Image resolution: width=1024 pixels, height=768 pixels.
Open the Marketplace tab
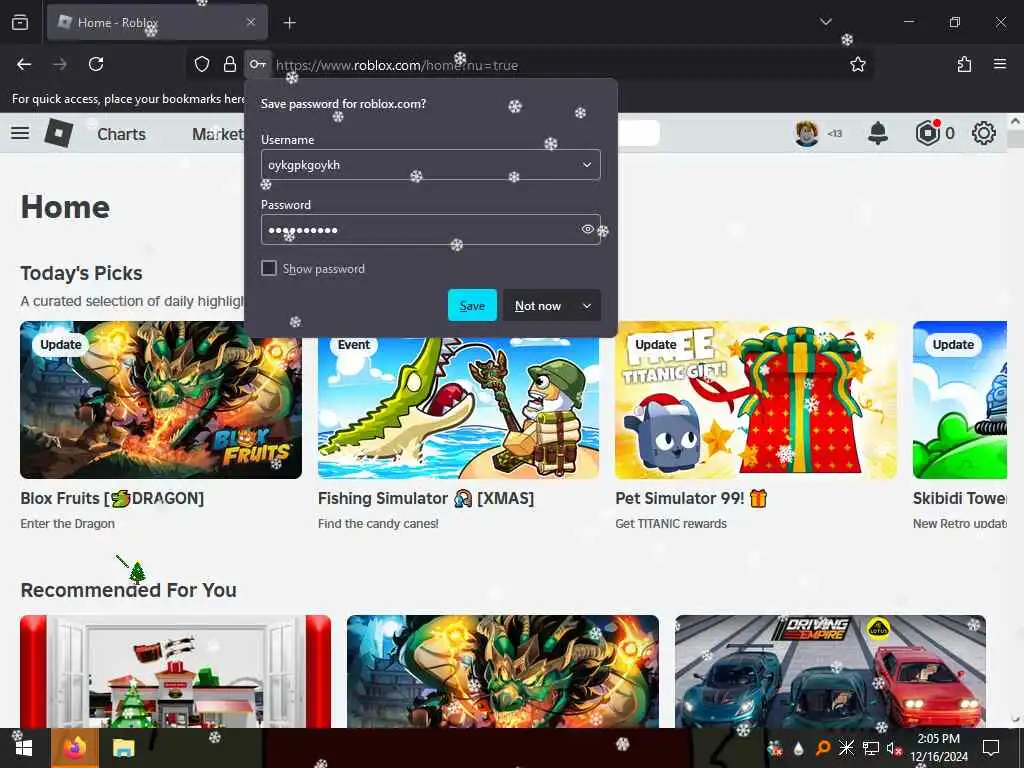218,134
